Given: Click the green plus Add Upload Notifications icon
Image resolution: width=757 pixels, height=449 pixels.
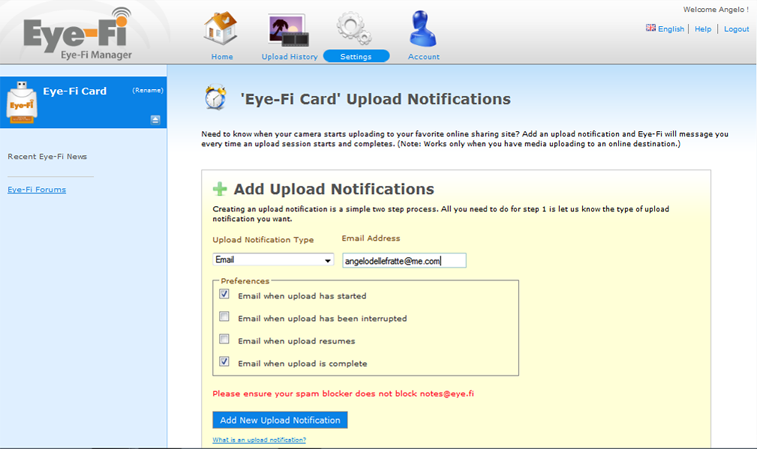Looking at the screenshot, I should (220, 189).
